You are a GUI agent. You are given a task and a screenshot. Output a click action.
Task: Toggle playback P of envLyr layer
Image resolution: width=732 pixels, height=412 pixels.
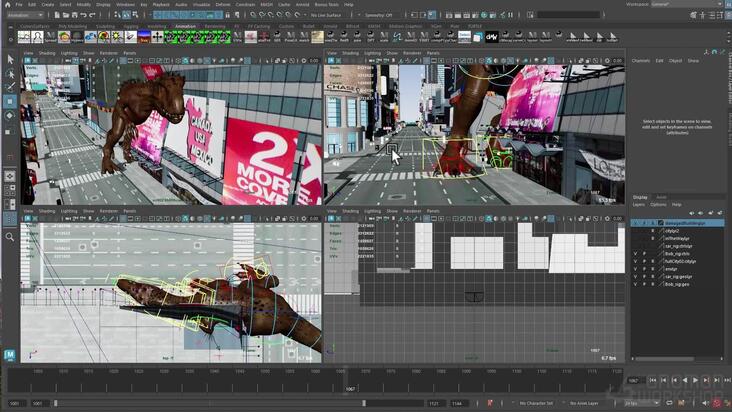[644, 269]
